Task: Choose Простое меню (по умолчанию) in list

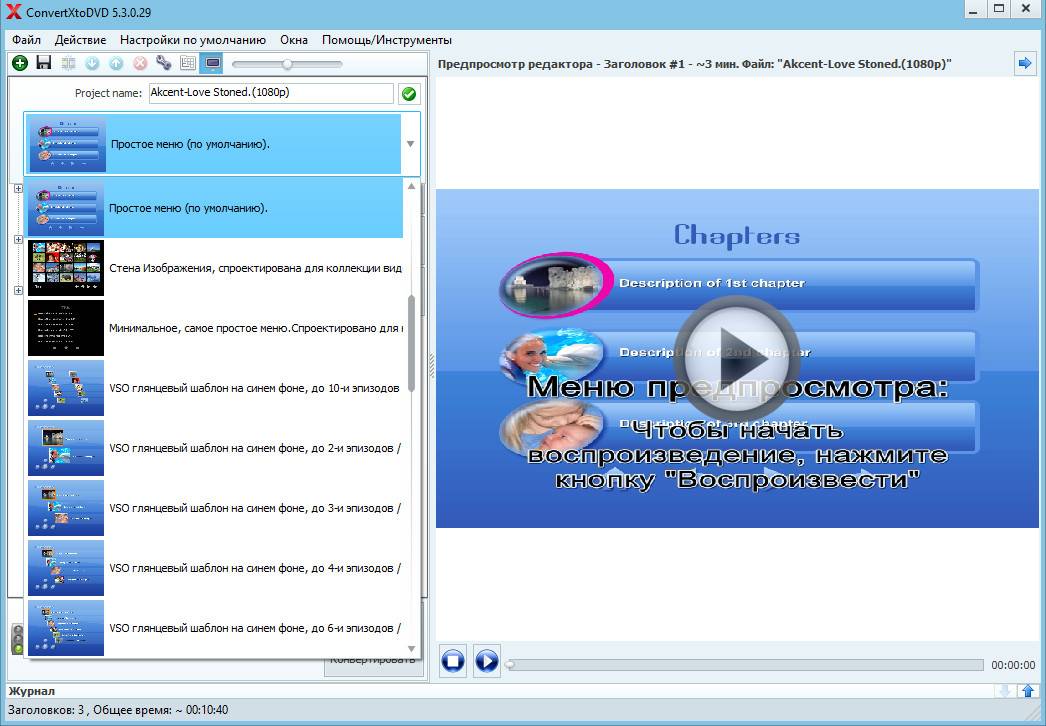Action: pos(215,208)
